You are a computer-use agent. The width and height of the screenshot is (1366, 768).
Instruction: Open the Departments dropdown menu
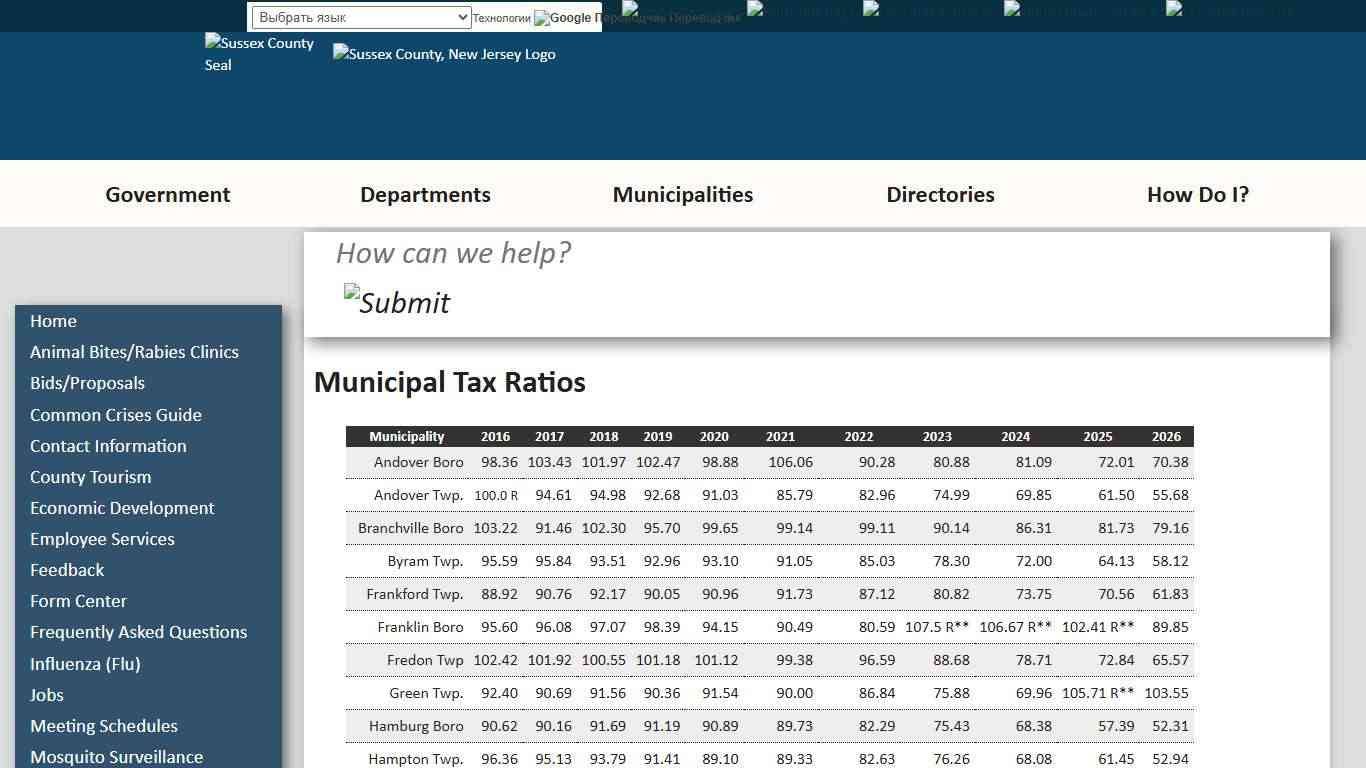[425, 195]
